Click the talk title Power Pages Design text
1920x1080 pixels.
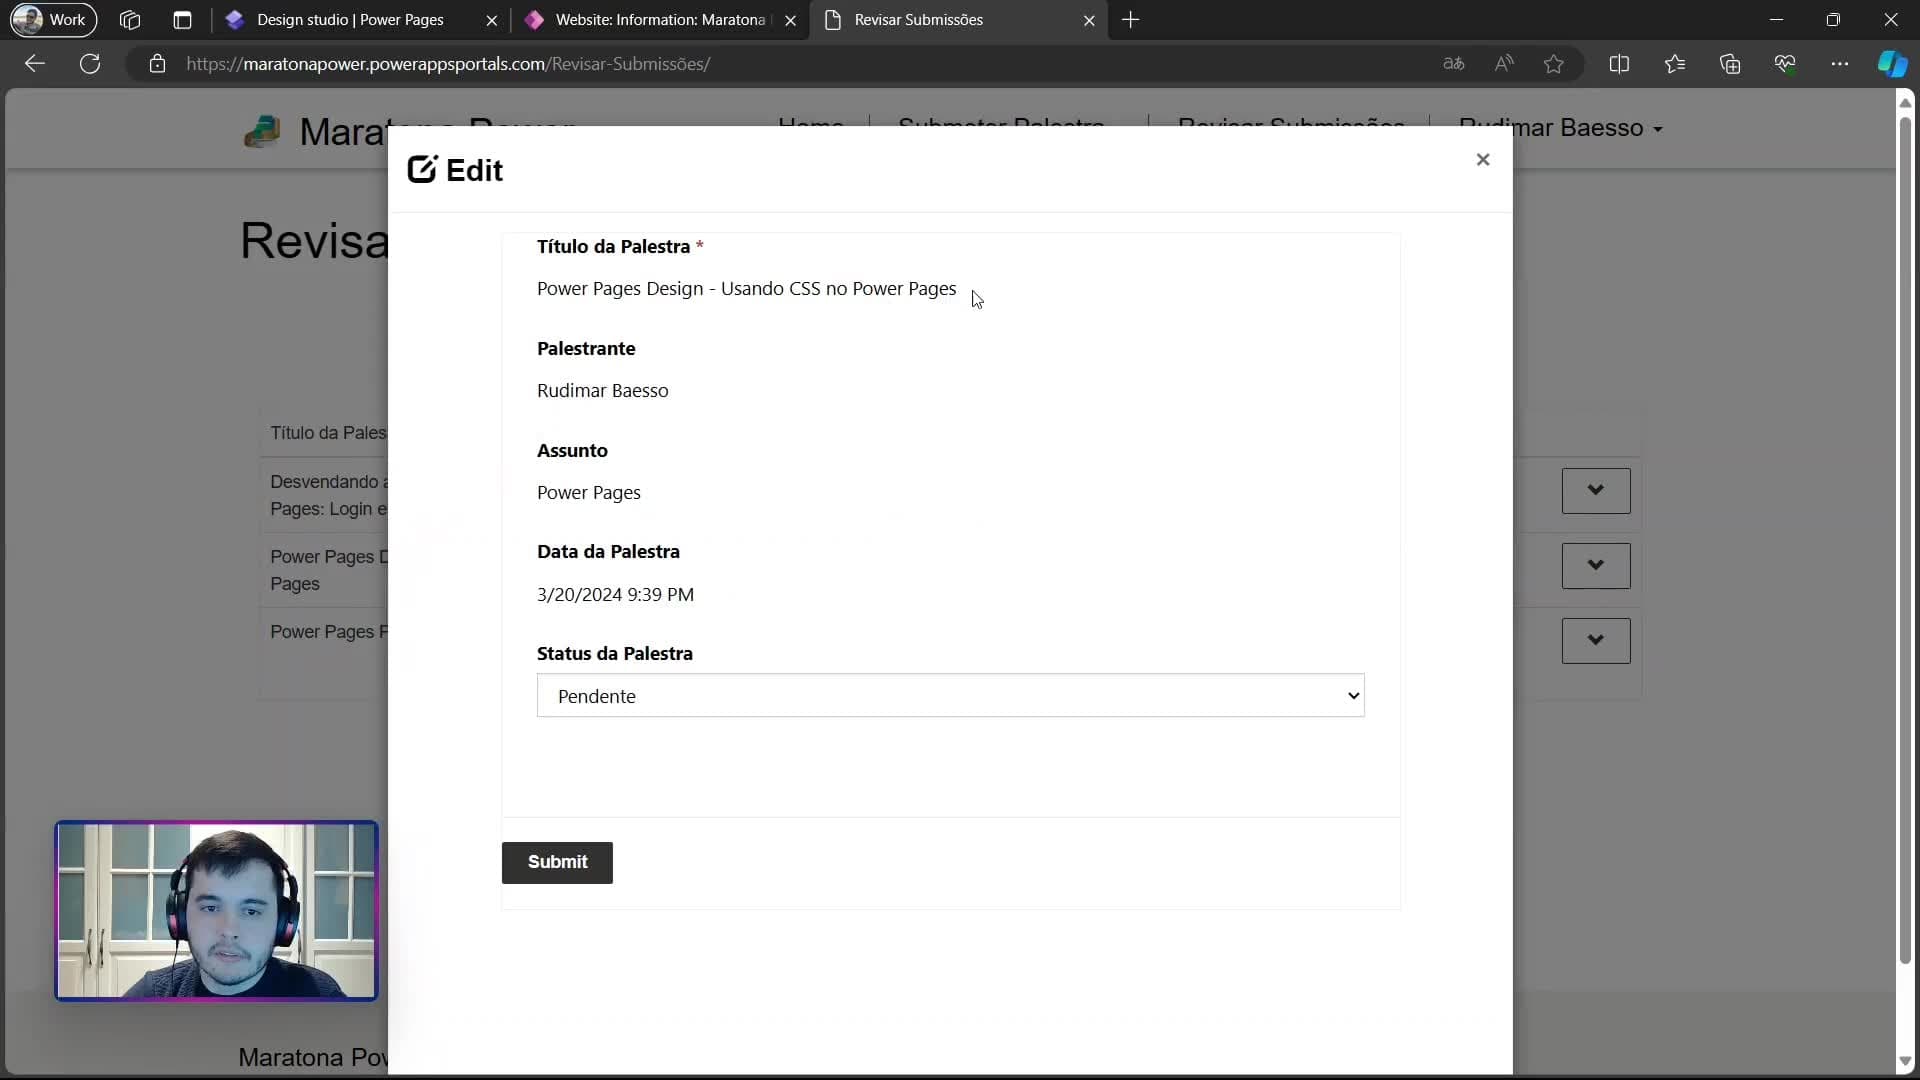(746, 289)
